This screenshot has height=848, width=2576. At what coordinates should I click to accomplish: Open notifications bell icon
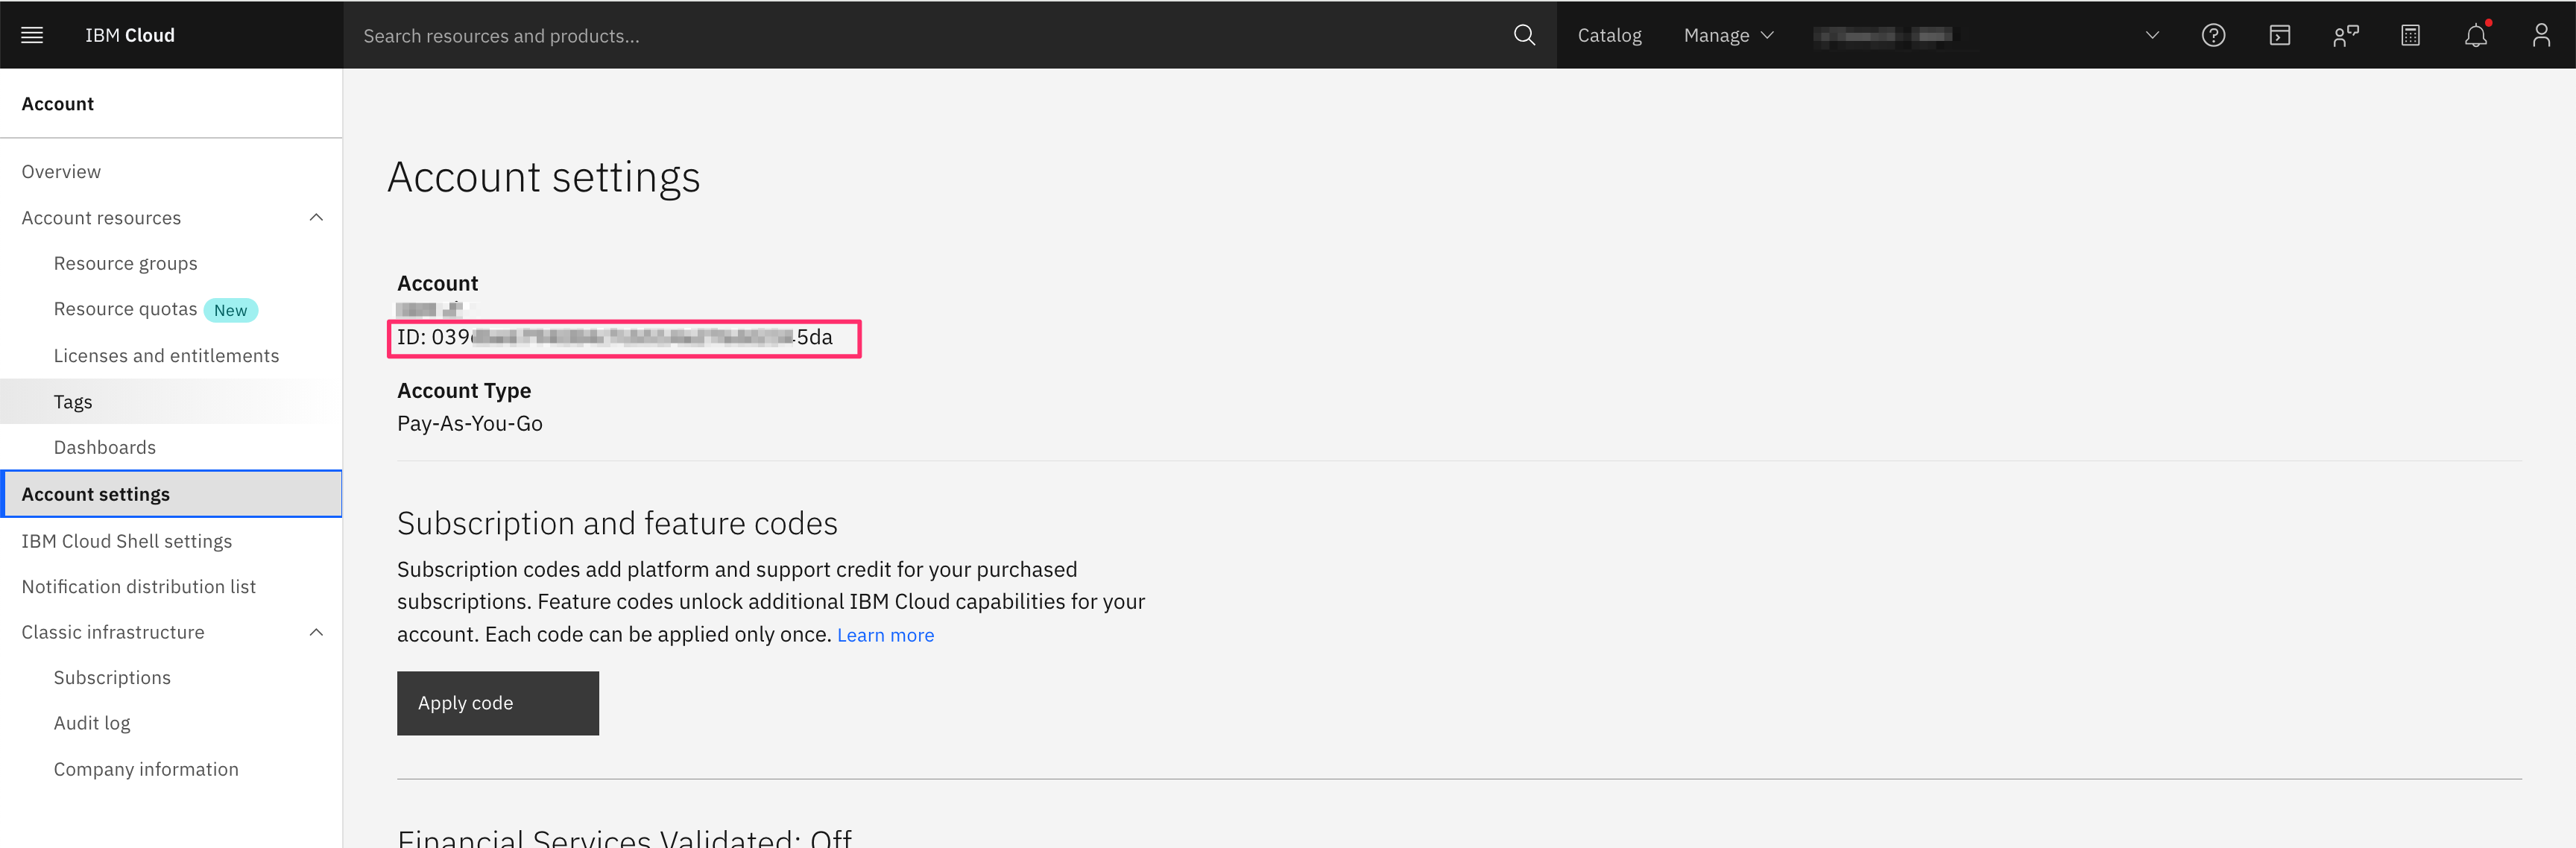coord(2475,35)
